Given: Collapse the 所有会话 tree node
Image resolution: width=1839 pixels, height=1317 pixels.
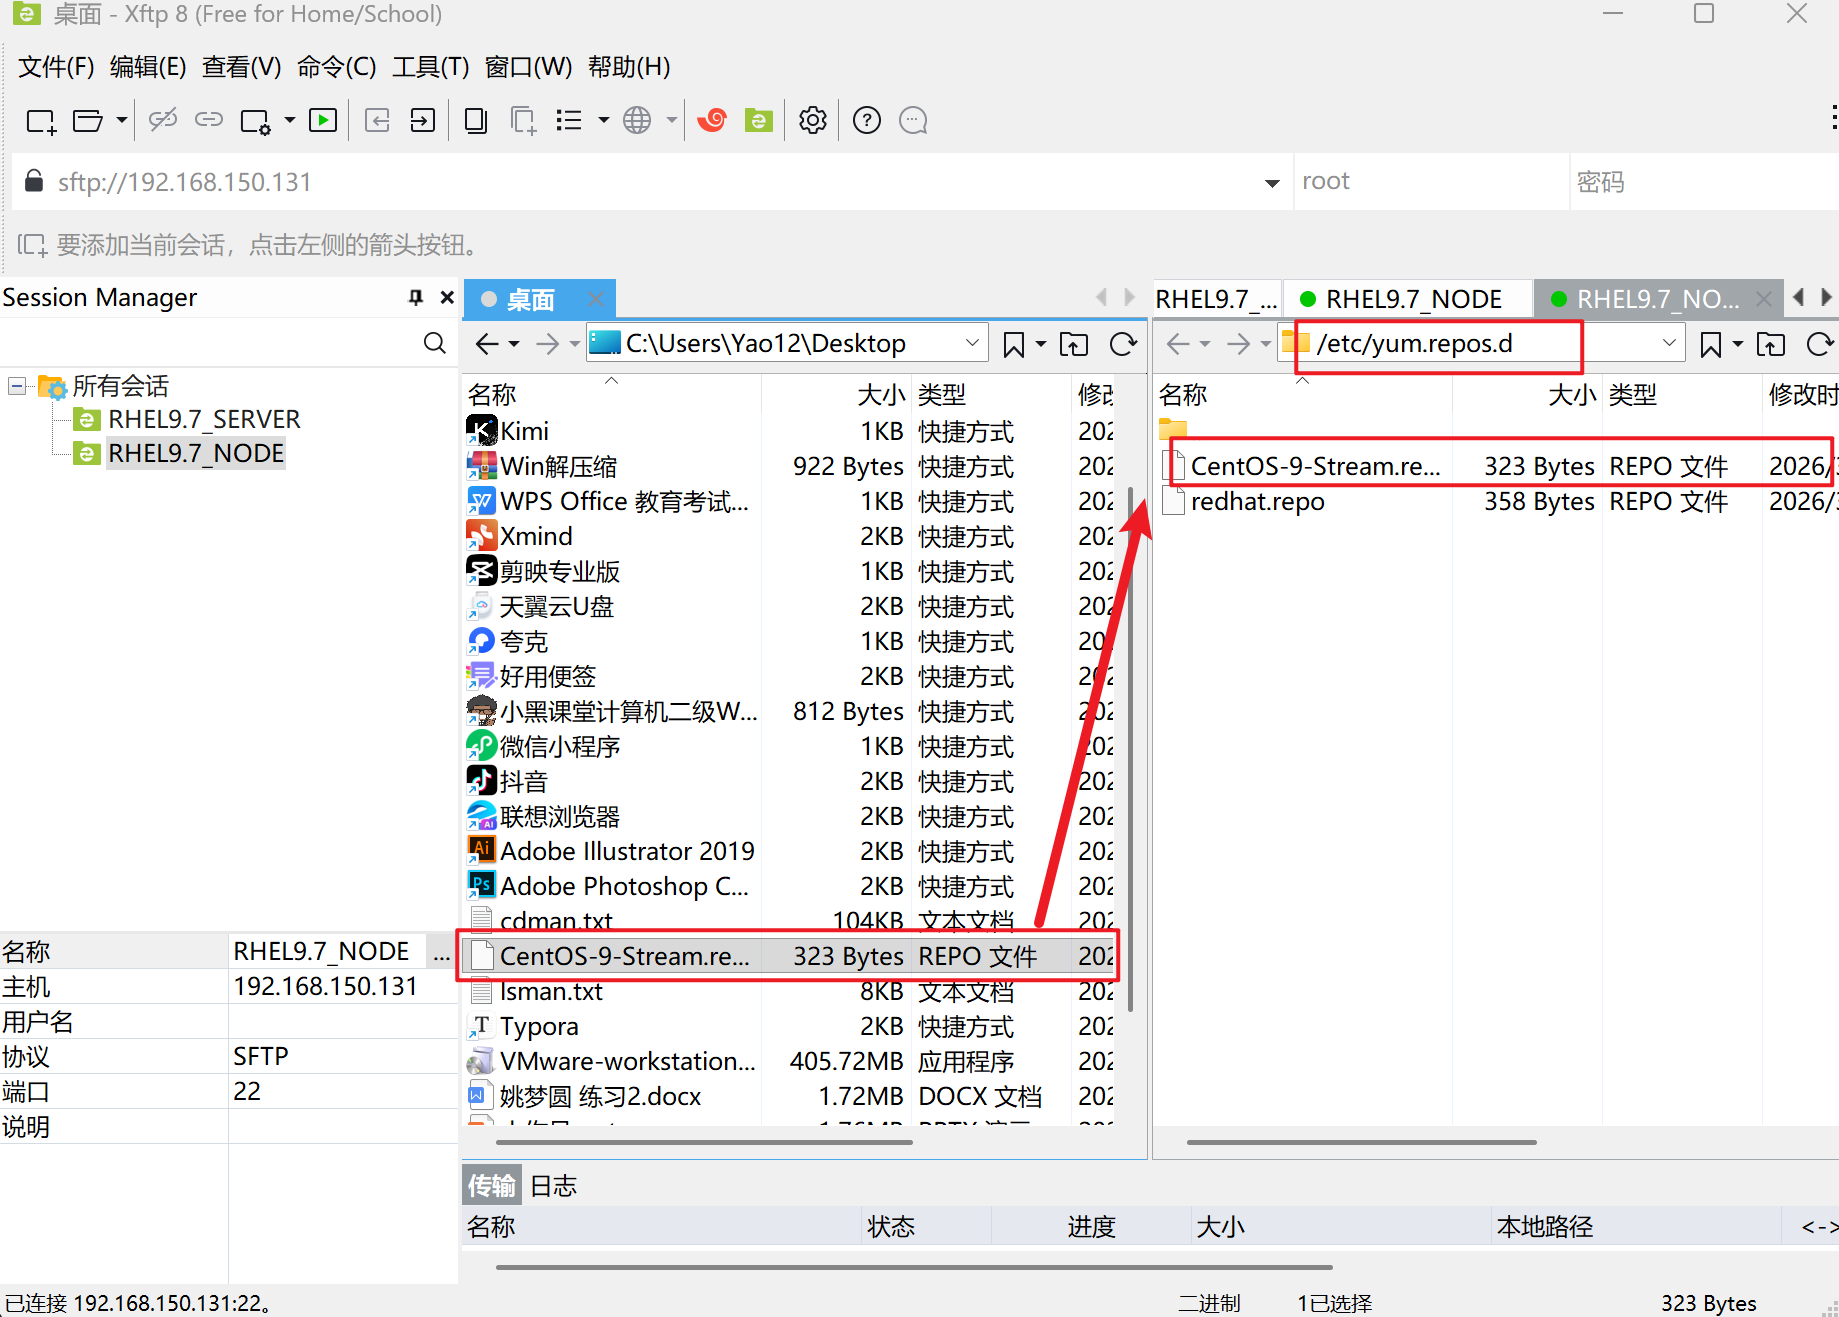Looking at the screenshot, I should [17, 386].
